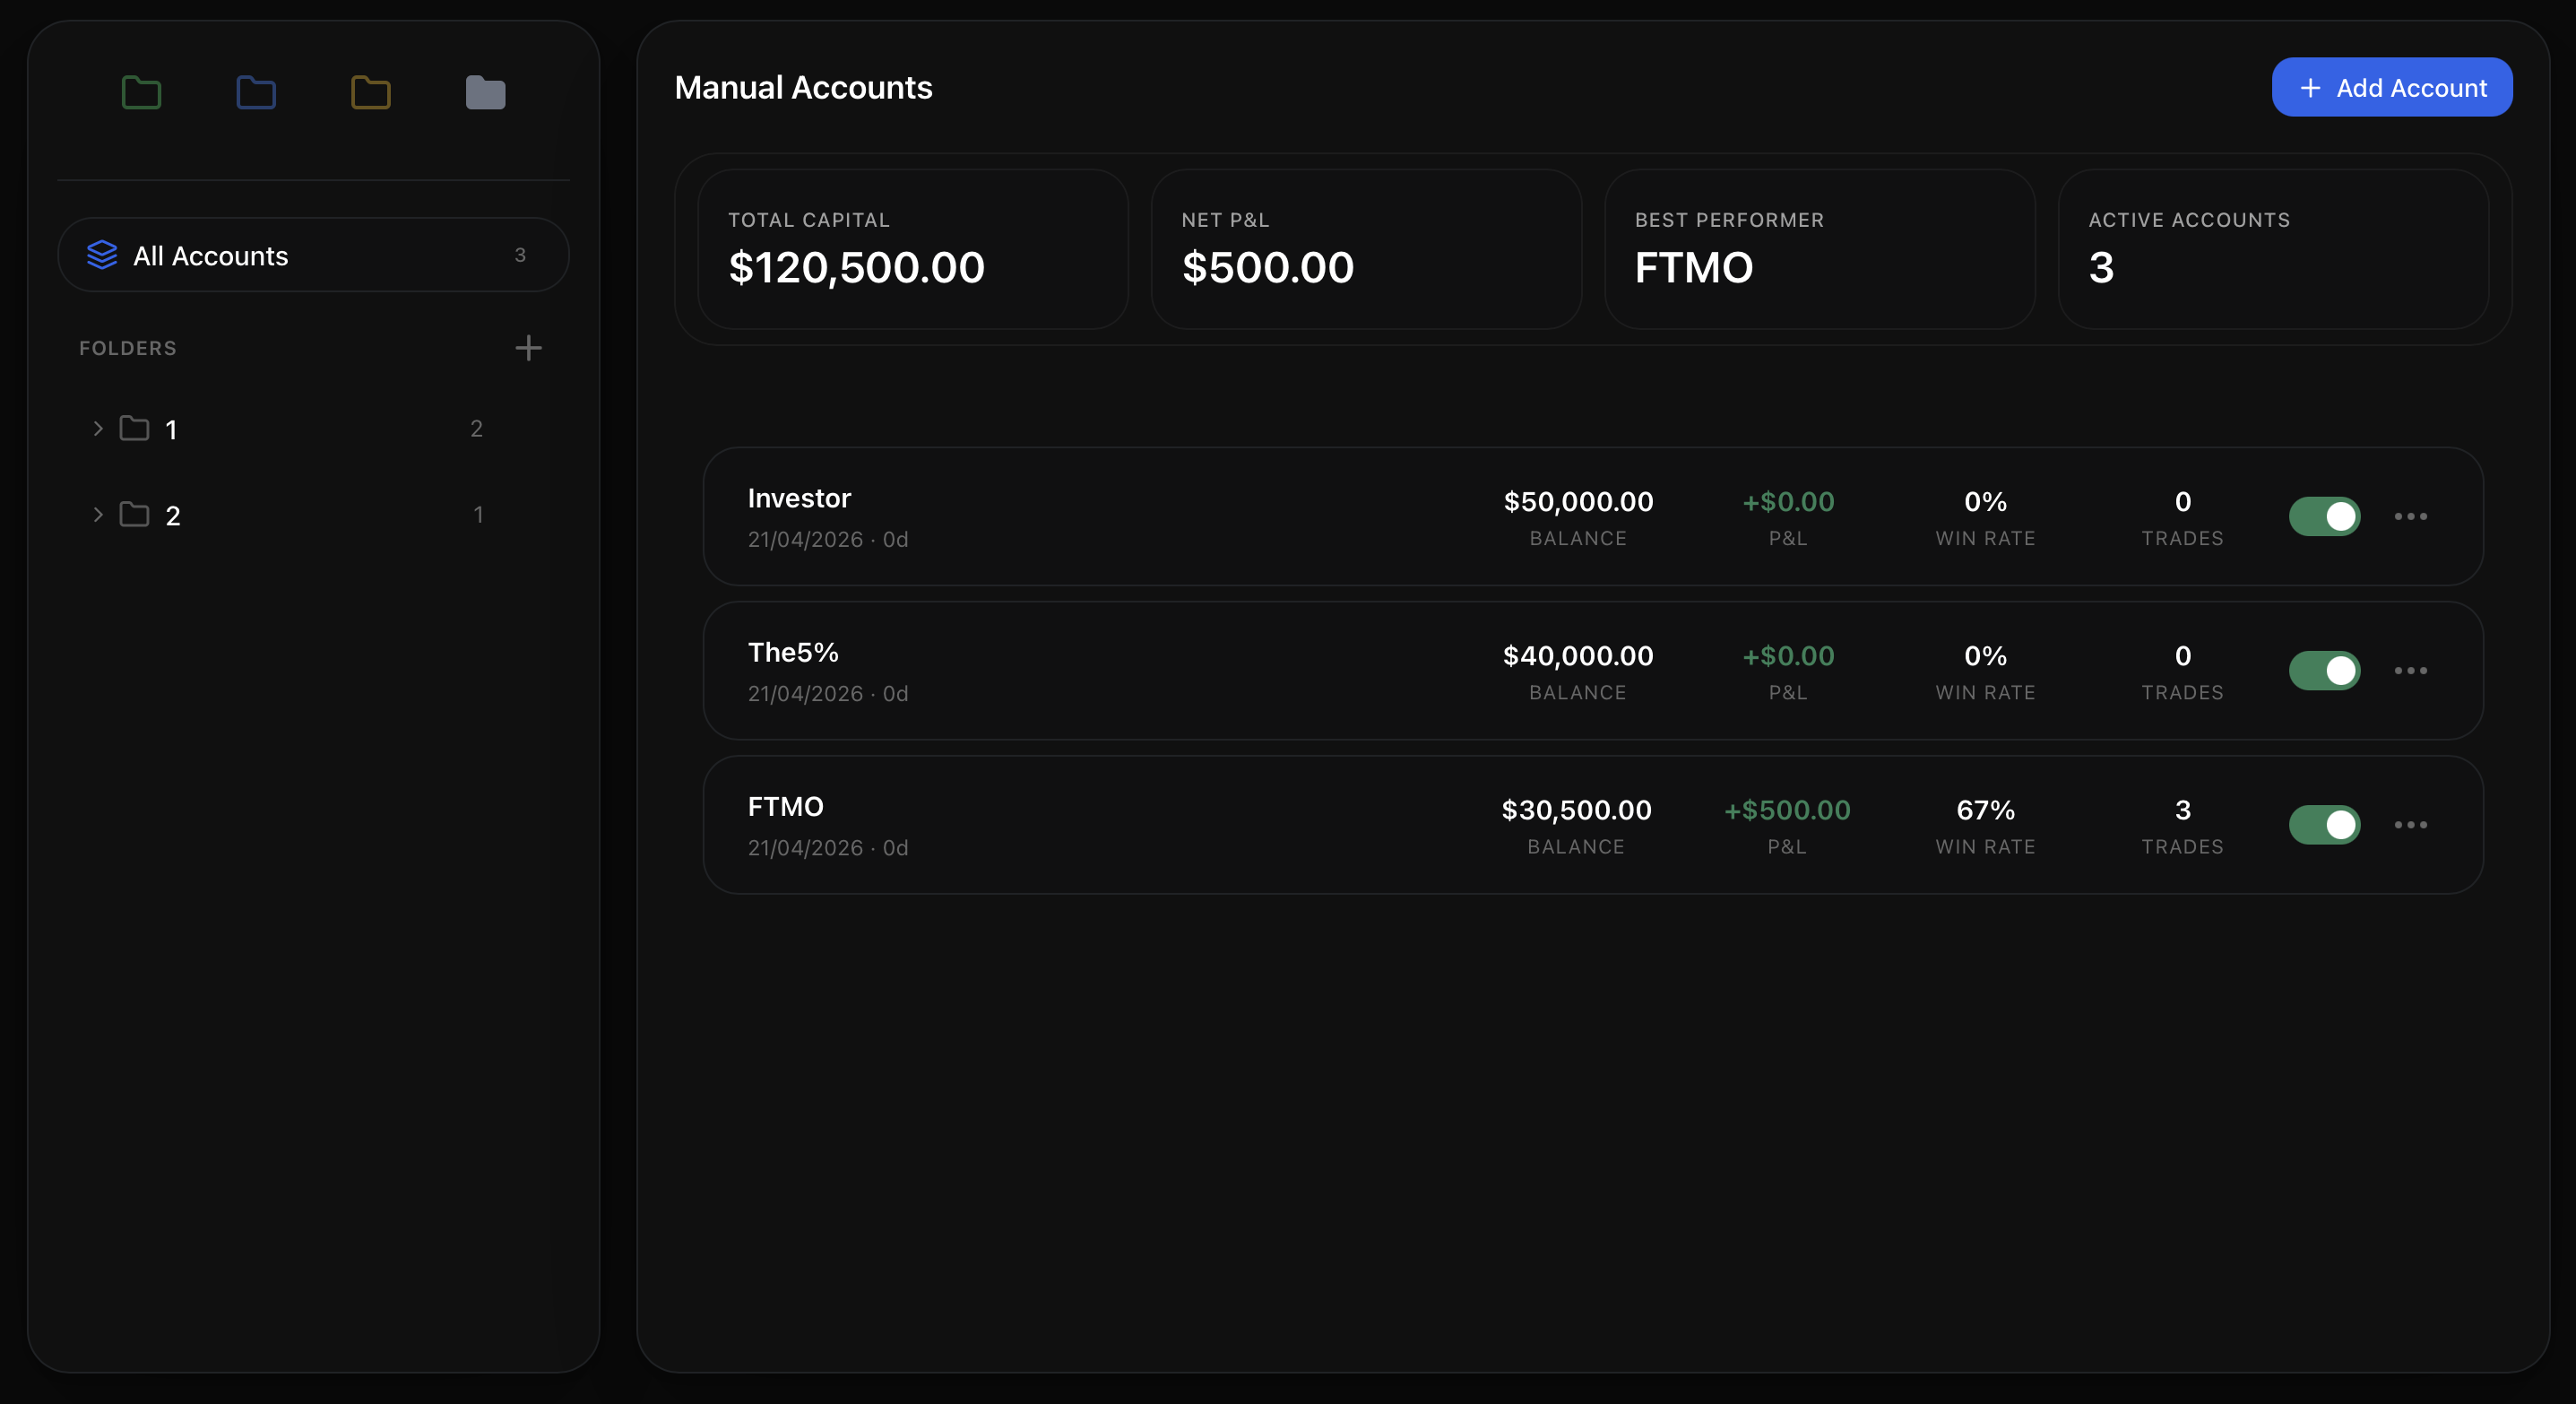The width and height of the screenshot is (2576, 1404).
Task: Open folder named 1
Action: point(171,430)
